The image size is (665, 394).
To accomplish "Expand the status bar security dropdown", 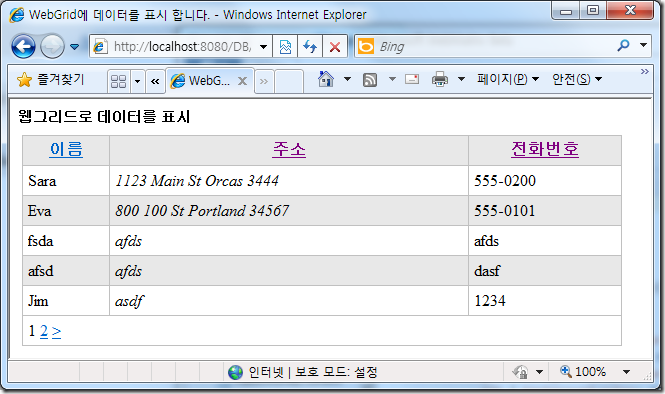I will click(539, 372).
